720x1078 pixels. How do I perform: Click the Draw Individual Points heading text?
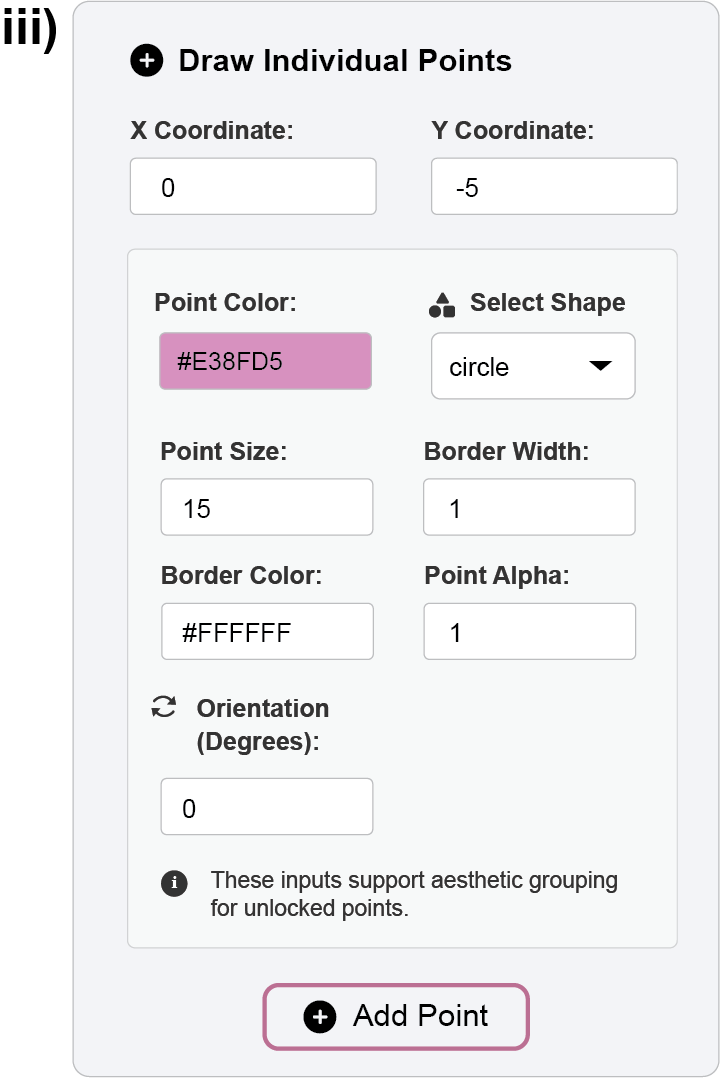click(x=345, y=61)
